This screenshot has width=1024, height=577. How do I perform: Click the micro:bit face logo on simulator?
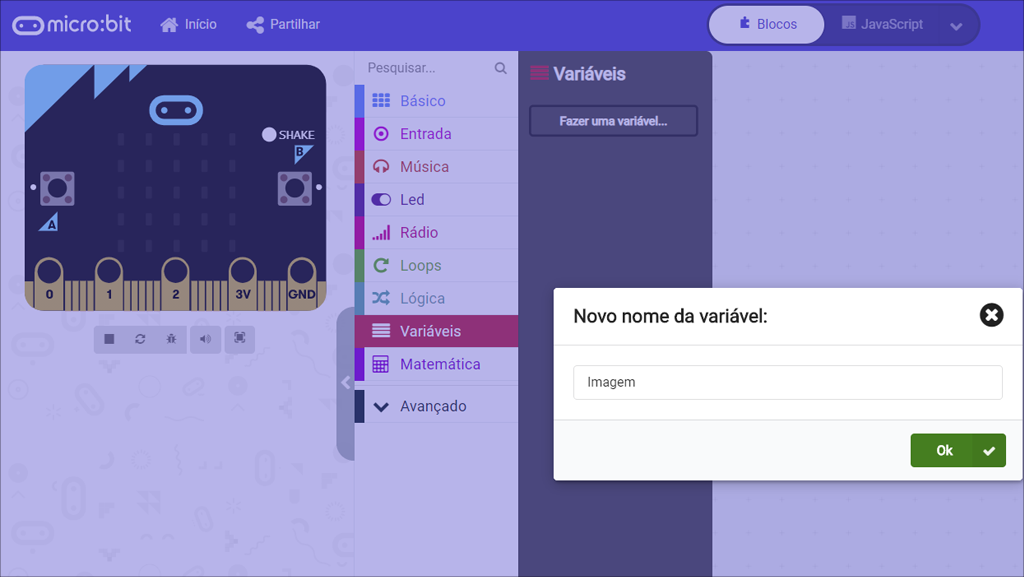click(x=176, y=110)
